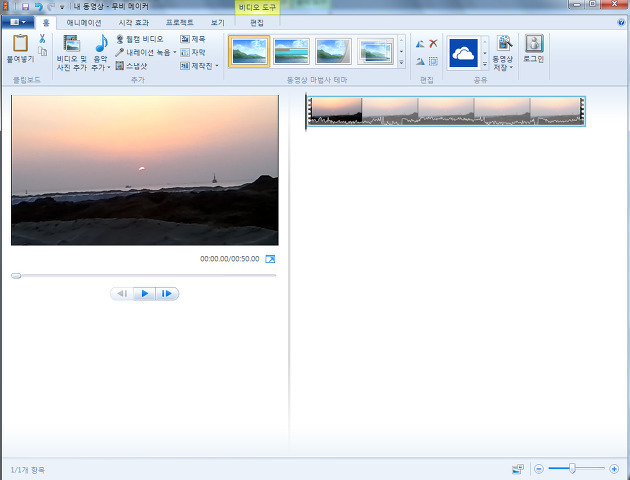Click the Paste clipboard icon
Screen dimensions: 630x480
(x=20, y=43)
